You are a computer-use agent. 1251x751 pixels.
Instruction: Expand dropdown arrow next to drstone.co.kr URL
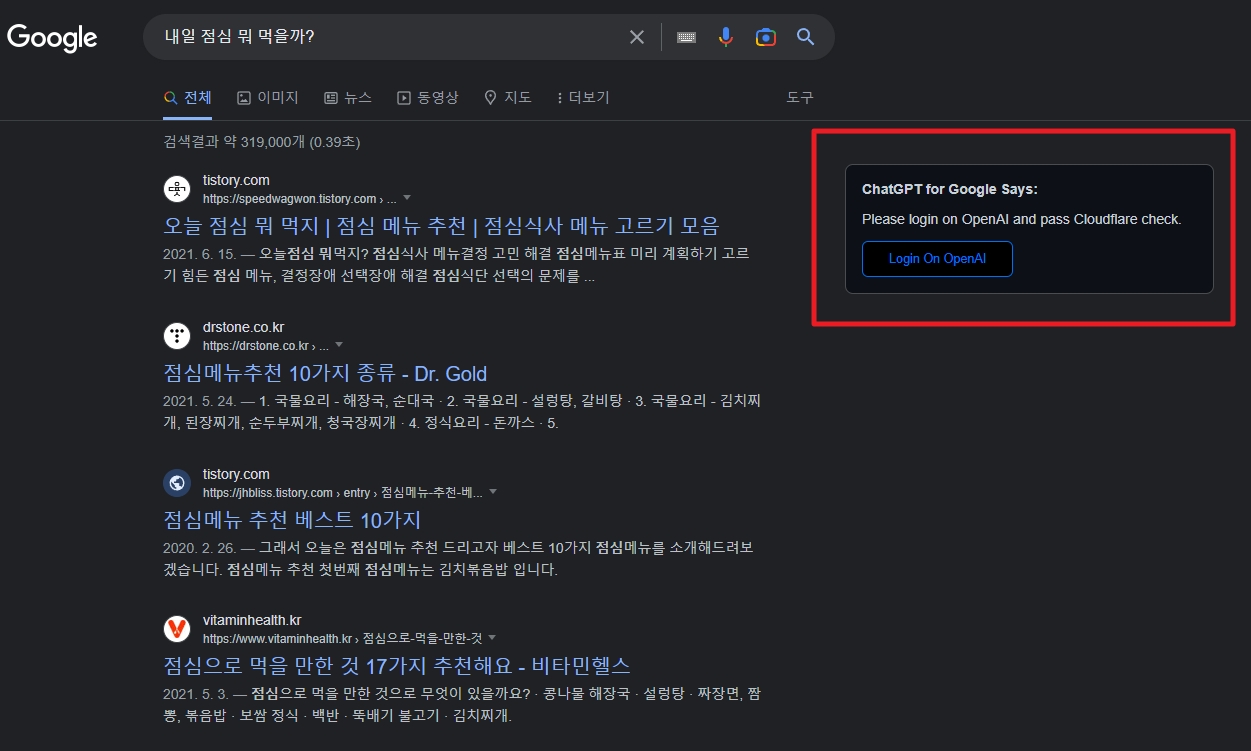[x=339, y=345]
